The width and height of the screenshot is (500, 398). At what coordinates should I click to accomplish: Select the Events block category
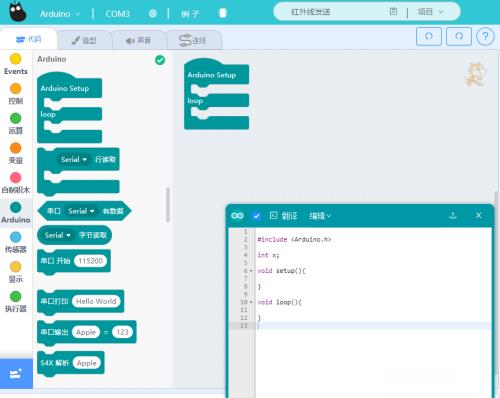click(16, 65)
